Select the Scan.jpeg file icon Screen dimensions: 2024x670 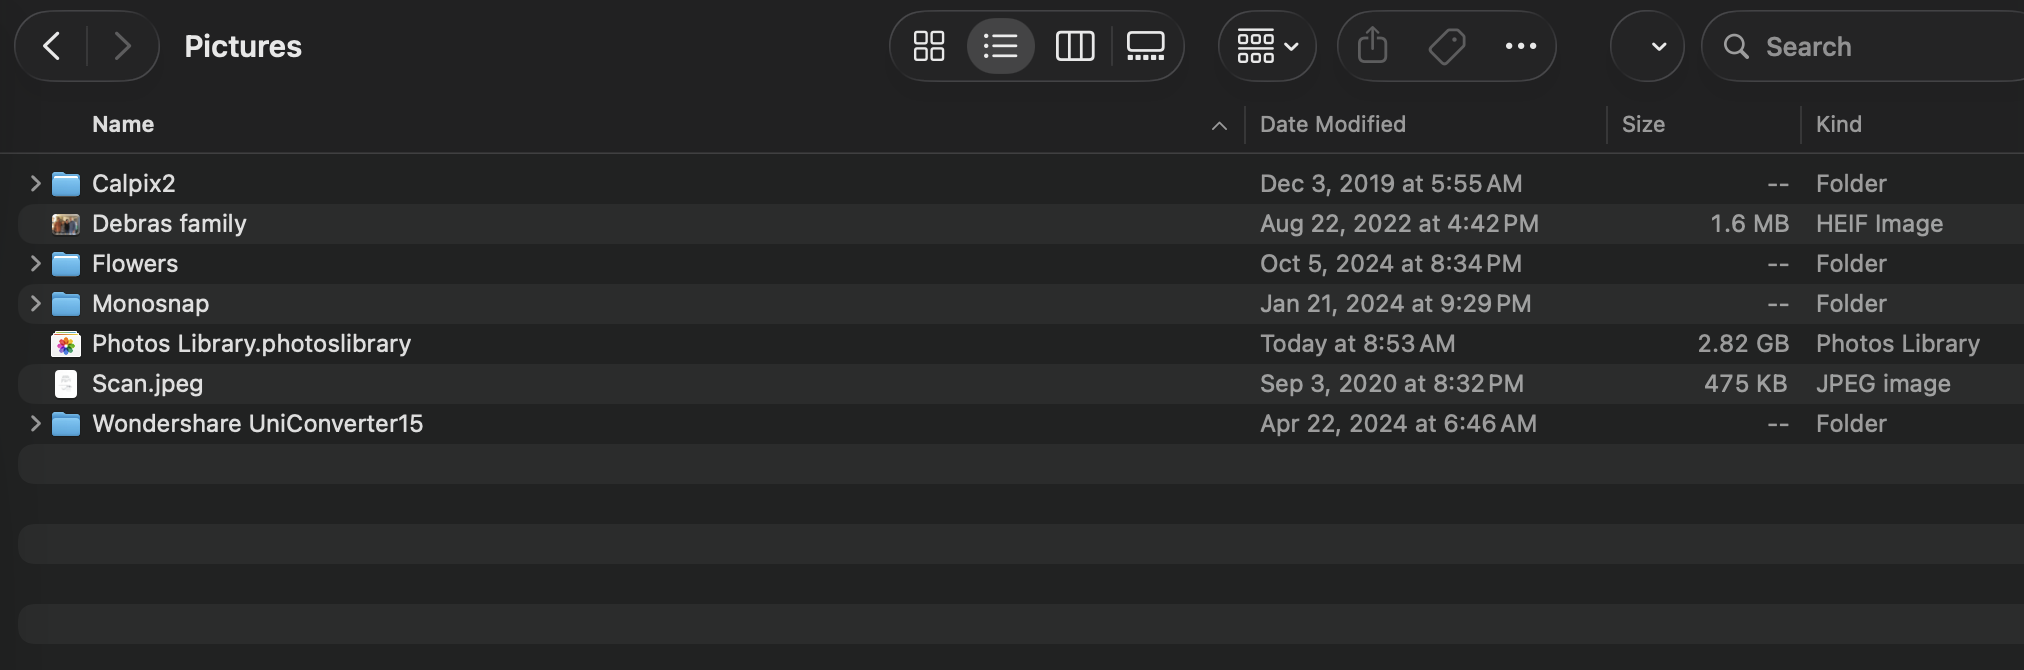coord(66,384)
